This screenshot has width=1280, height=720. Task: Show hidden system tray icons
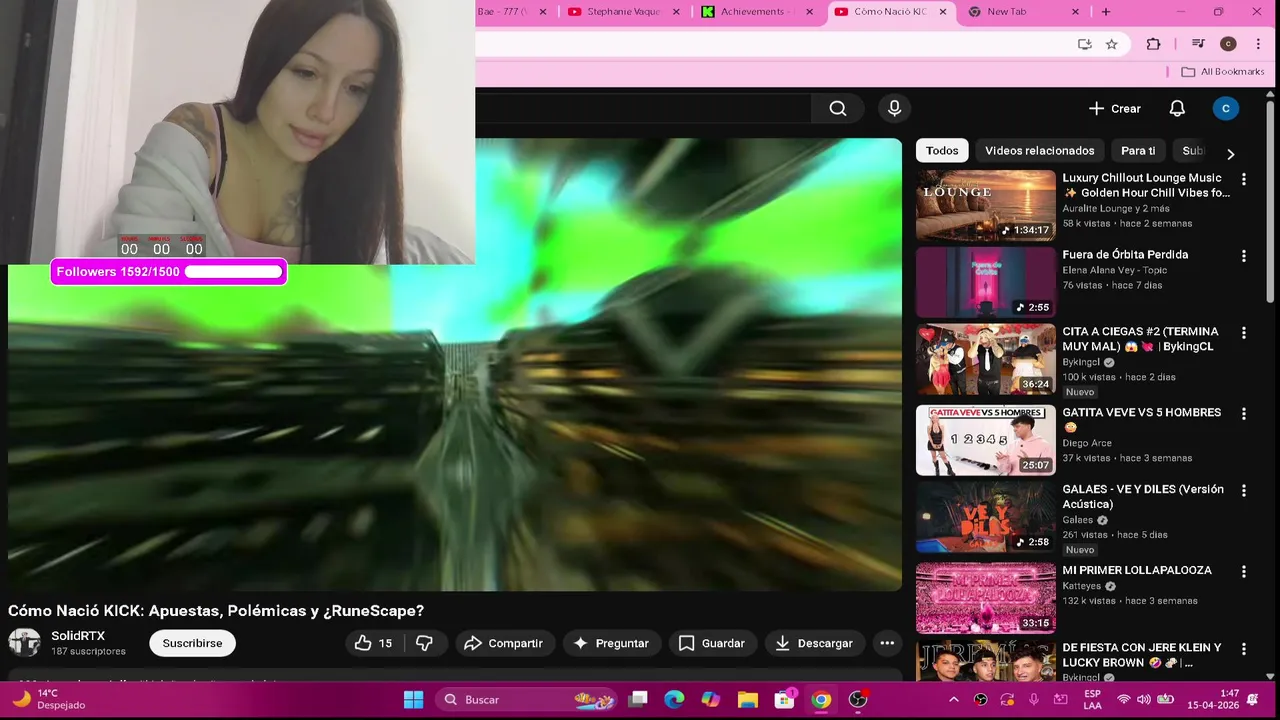click(x=953, y=699)
